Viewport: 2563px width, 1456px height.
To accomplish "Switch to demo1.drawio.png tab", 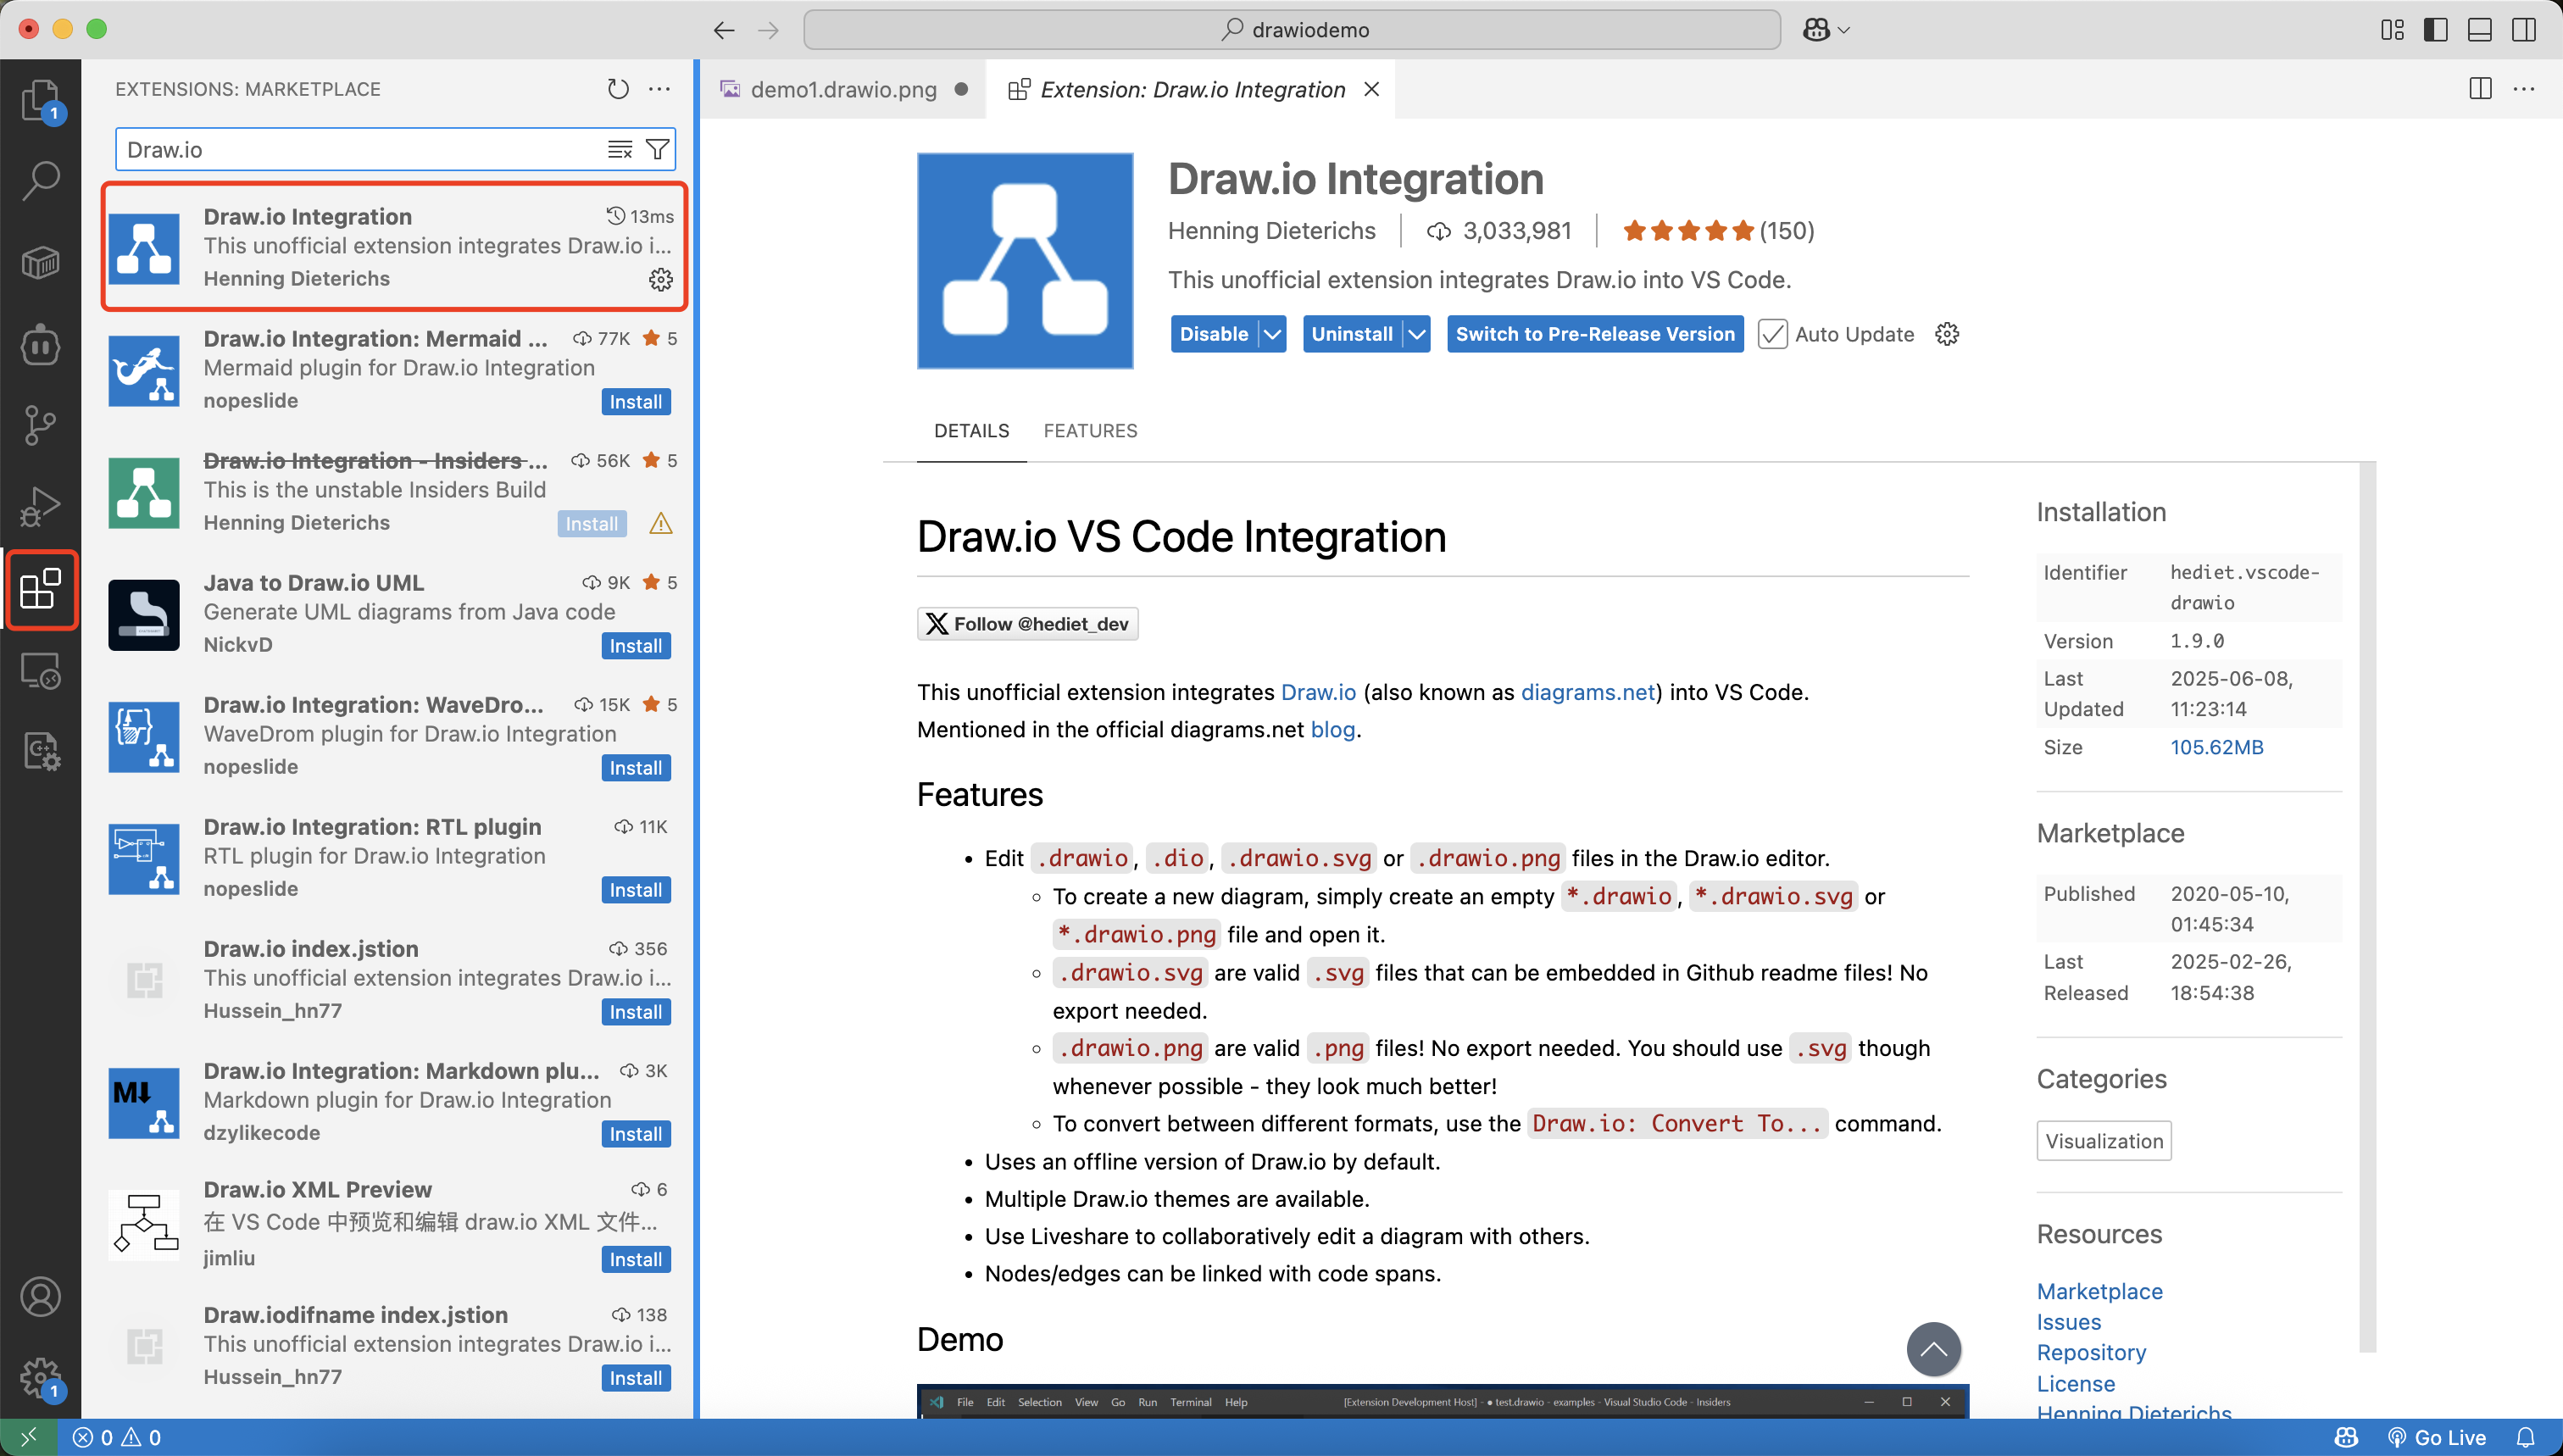I will click(x=843, y=89).
